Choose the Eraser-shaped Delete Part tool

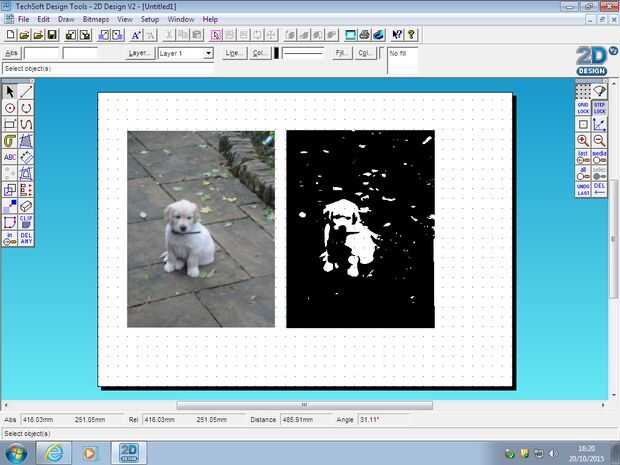coord(26,206)
